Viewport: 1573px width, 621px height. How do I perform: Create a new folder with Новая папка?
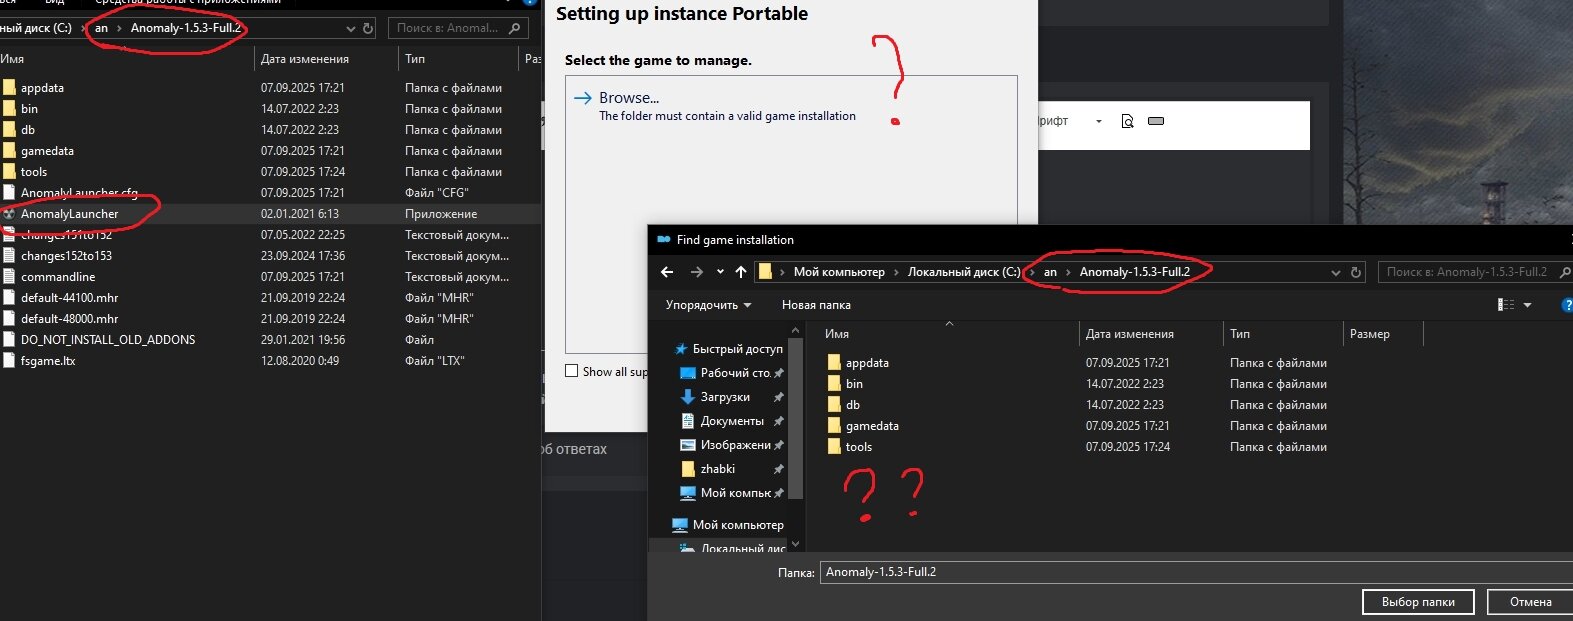[816, 305]
